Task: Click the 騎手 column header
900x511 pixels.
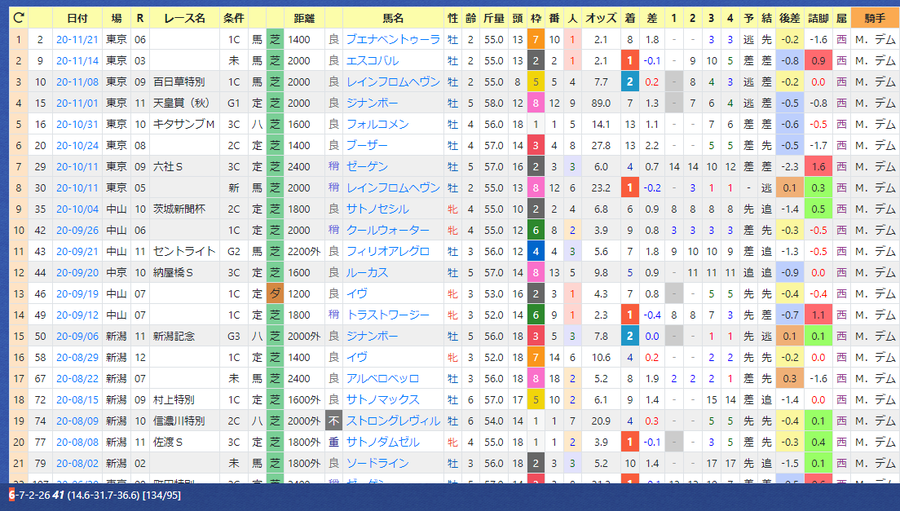Action: coord(875,18)
